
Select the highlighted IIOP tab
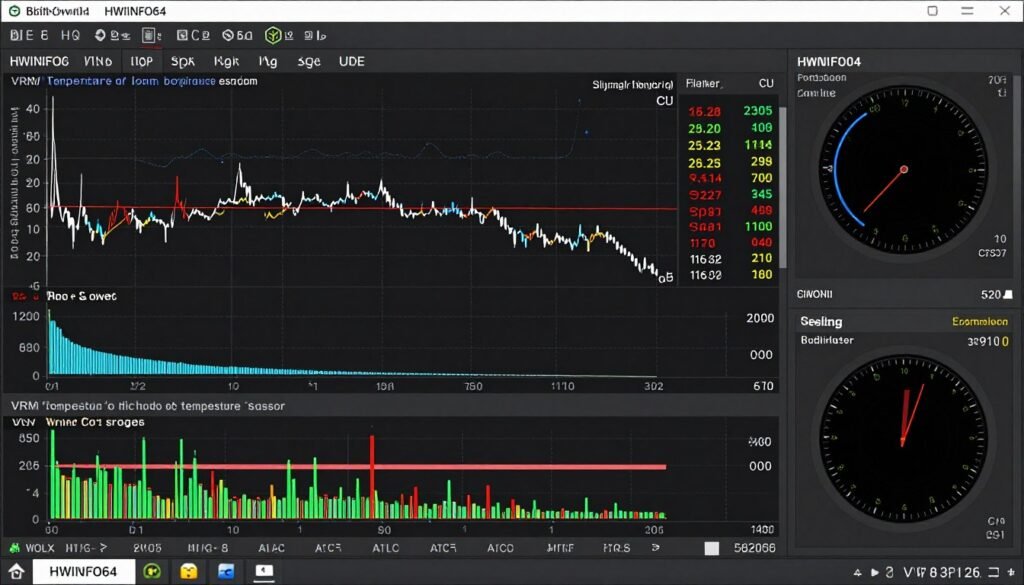pyautogui.click(x=142, y=61)
